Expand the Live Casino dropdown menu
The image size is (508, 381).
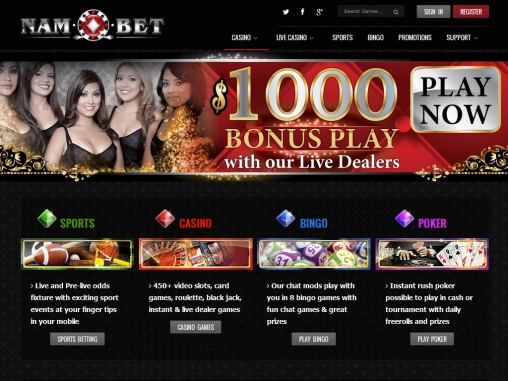point(295,38)
